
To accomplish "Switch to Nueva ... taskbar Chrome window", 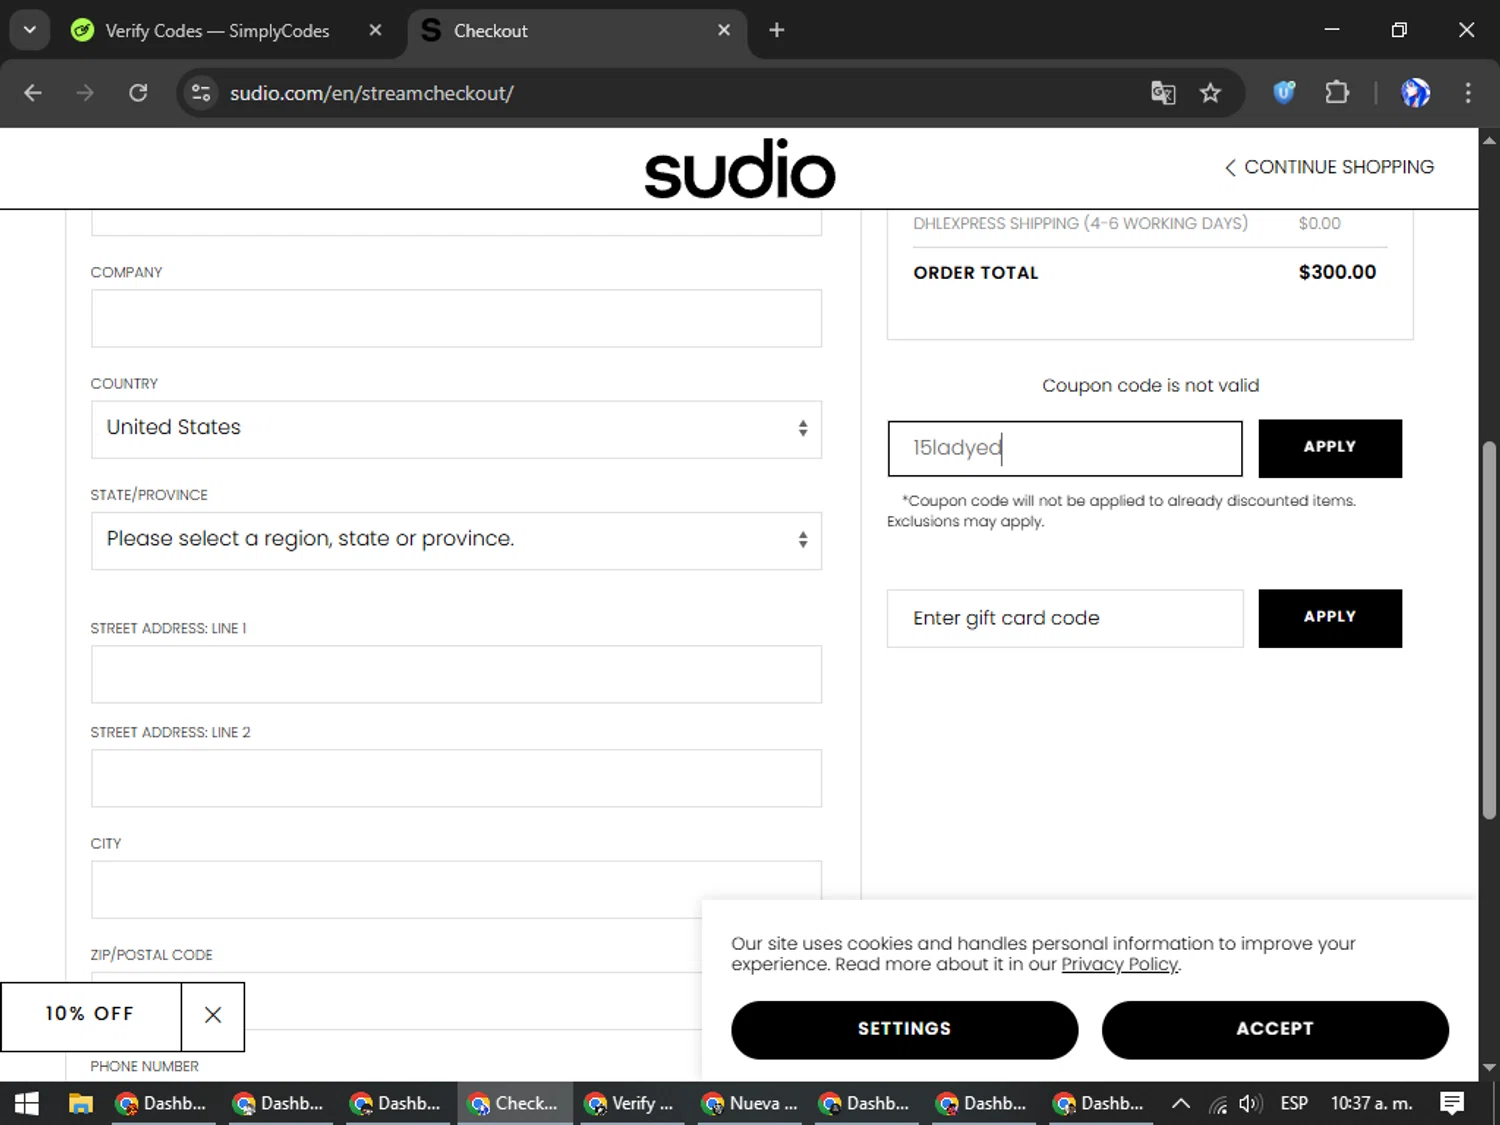I will pos(748,1103).
